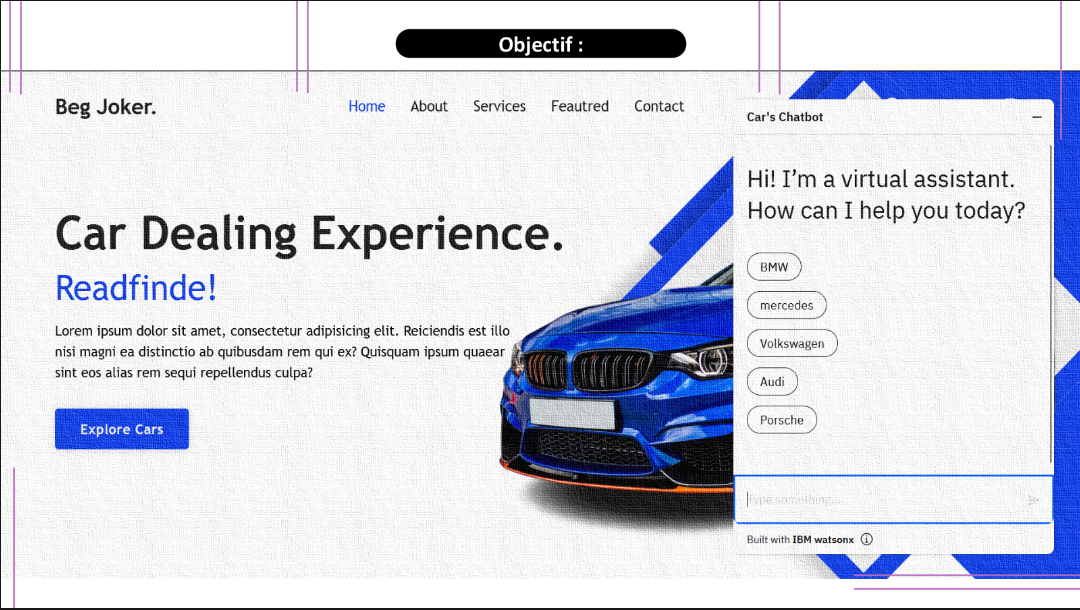The image size is (1080, 610).
Task: Open the Contact navigation link
Action: coord(658,106)
